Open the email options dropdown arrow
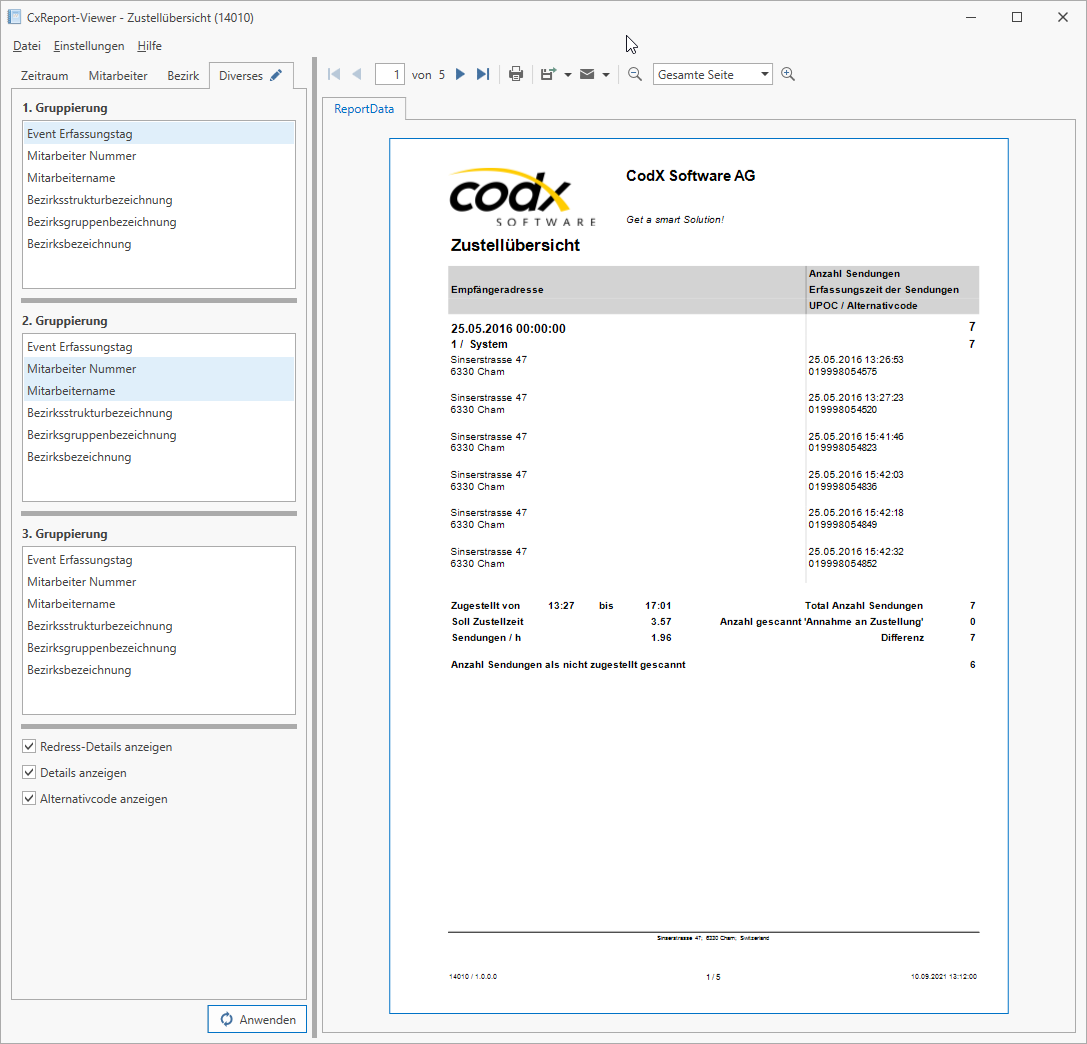This screenshot has width=1087, height=1044. pyautogui.click(x=606, y=75)
